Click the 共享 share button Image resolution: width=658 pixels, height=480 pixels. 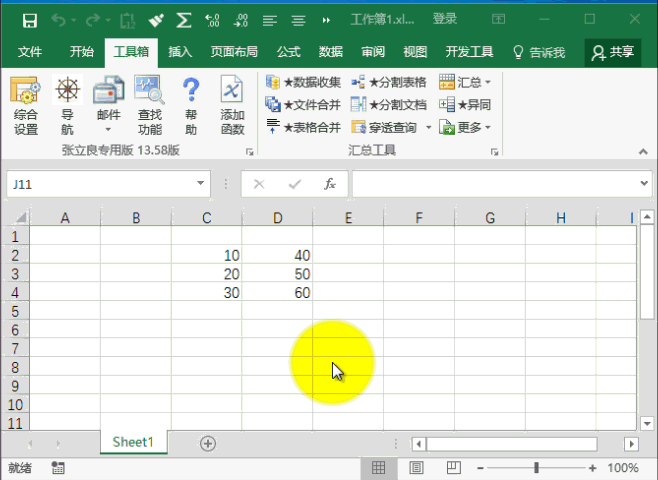(x=613, y=52)
